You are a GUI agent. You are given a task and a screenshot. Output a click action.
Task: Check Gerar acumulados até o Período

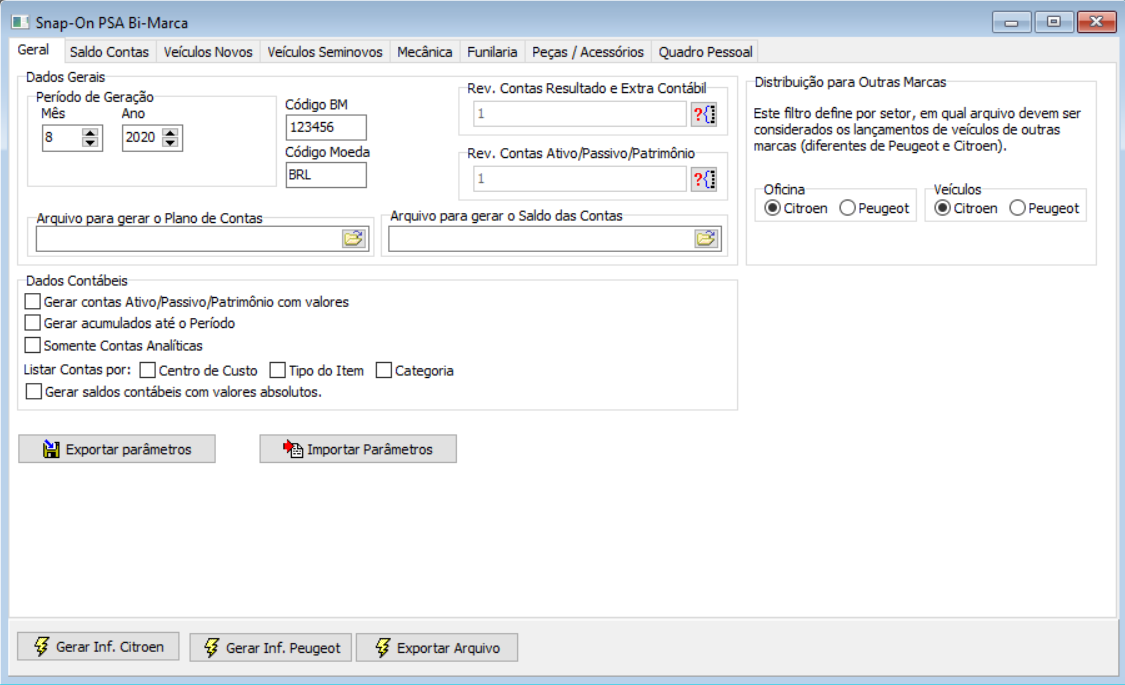coord(32,323)
